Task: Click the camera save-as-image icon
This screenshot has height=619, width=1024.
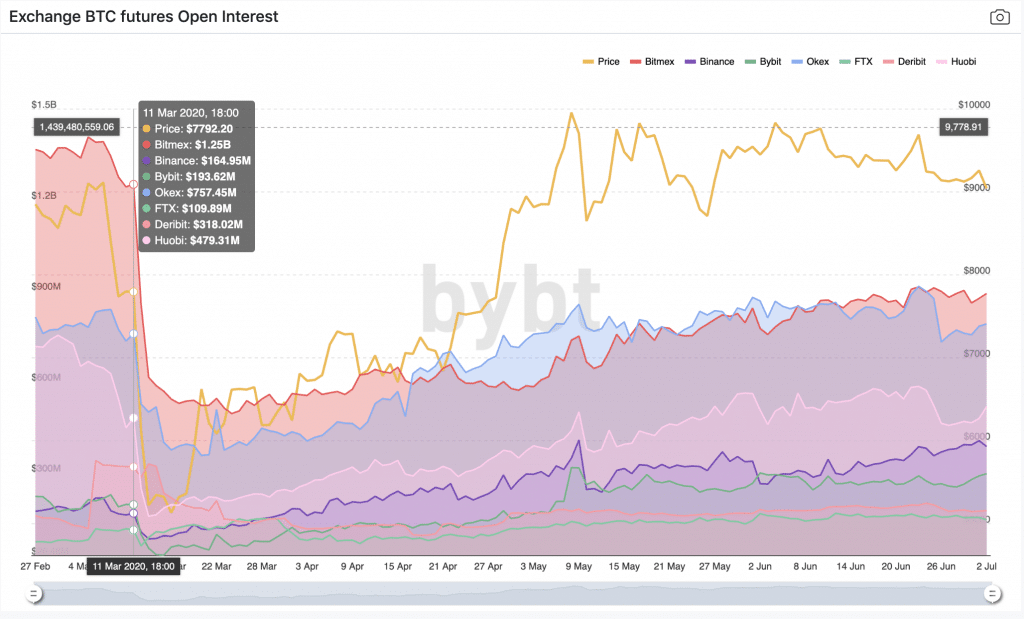Action: 999,17
